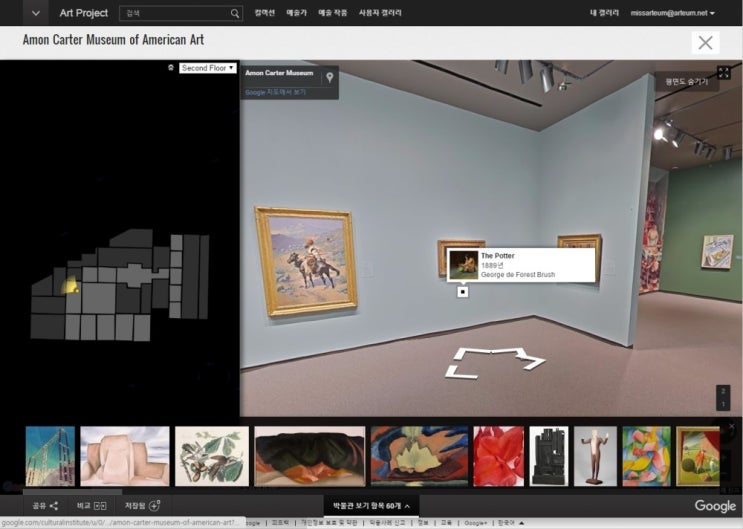743x529 pixels.
Task: Open the 컬렉션 menu item
Action: pos(264,13)
